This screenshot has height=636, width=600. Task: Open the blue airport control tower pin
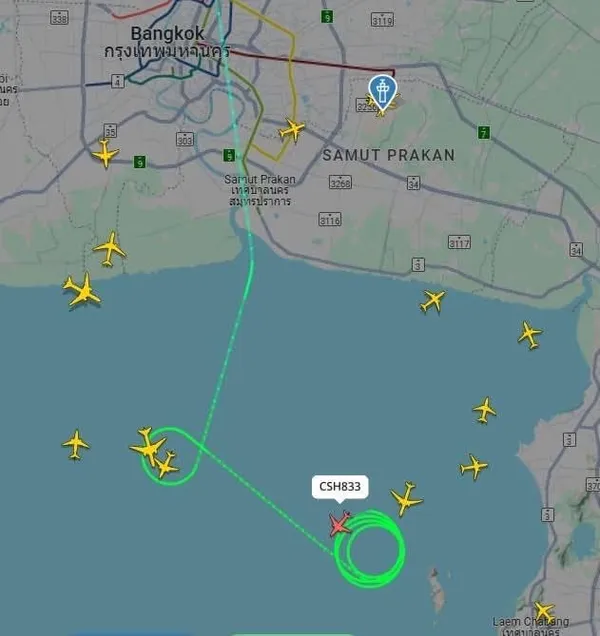click(383, 93)
